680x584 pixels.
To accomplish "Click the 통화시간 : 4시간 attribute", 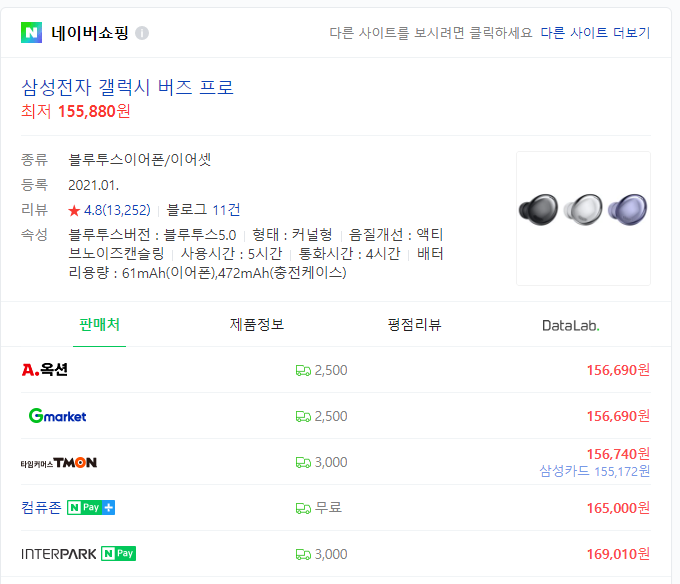I will [349, 254].
